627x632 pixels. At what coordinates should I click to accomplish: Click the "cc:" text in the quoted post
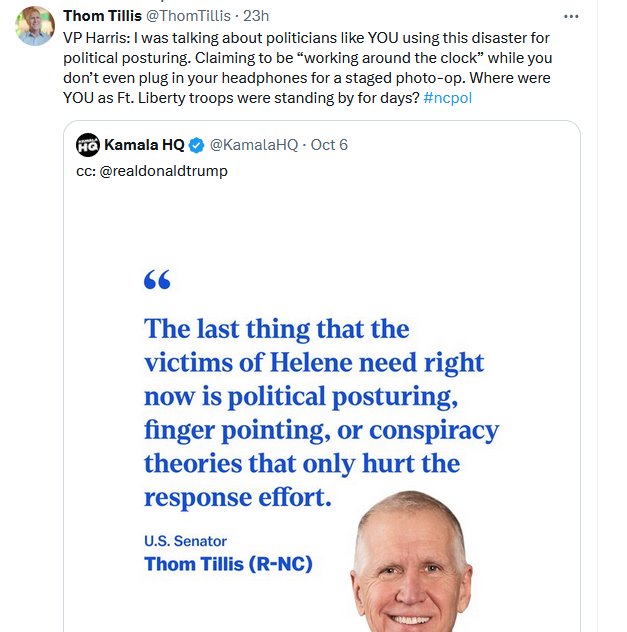click(85, 170)
